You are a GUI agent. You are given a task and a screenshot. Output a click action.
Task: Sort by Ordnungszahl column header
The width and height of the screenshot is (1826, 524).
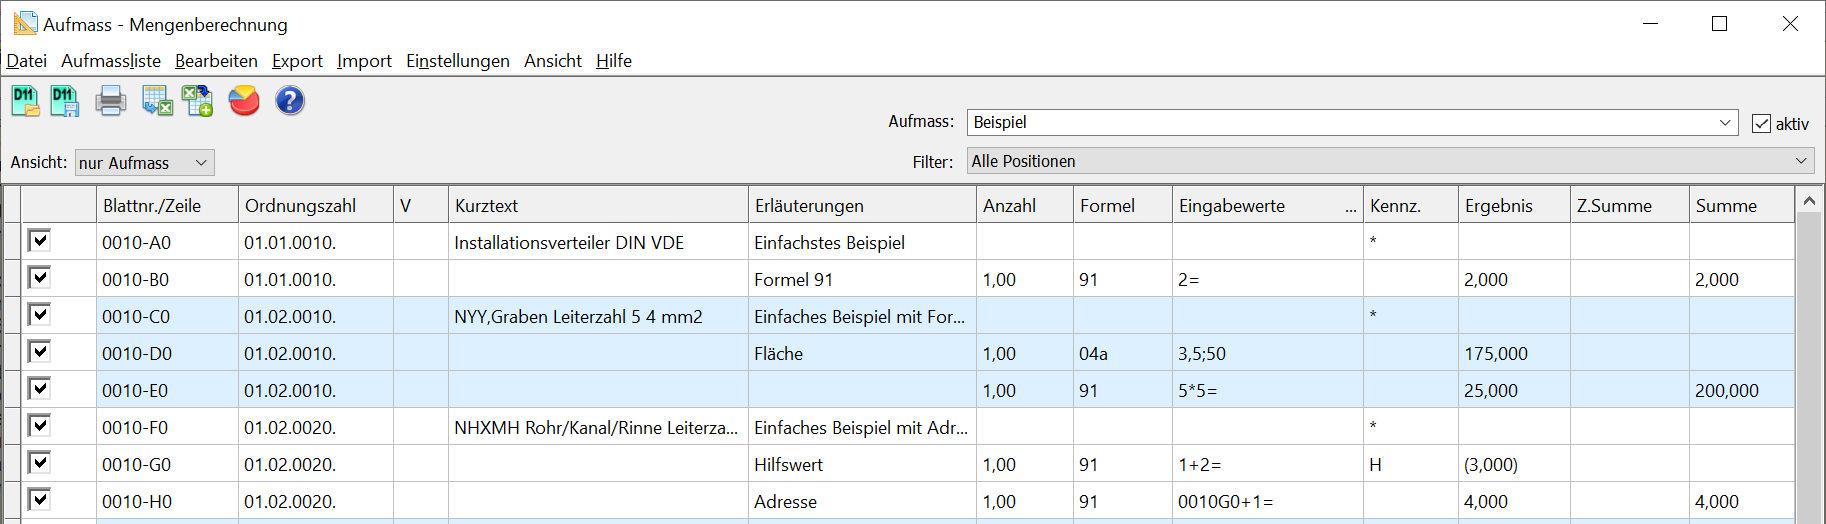(300, 206)
